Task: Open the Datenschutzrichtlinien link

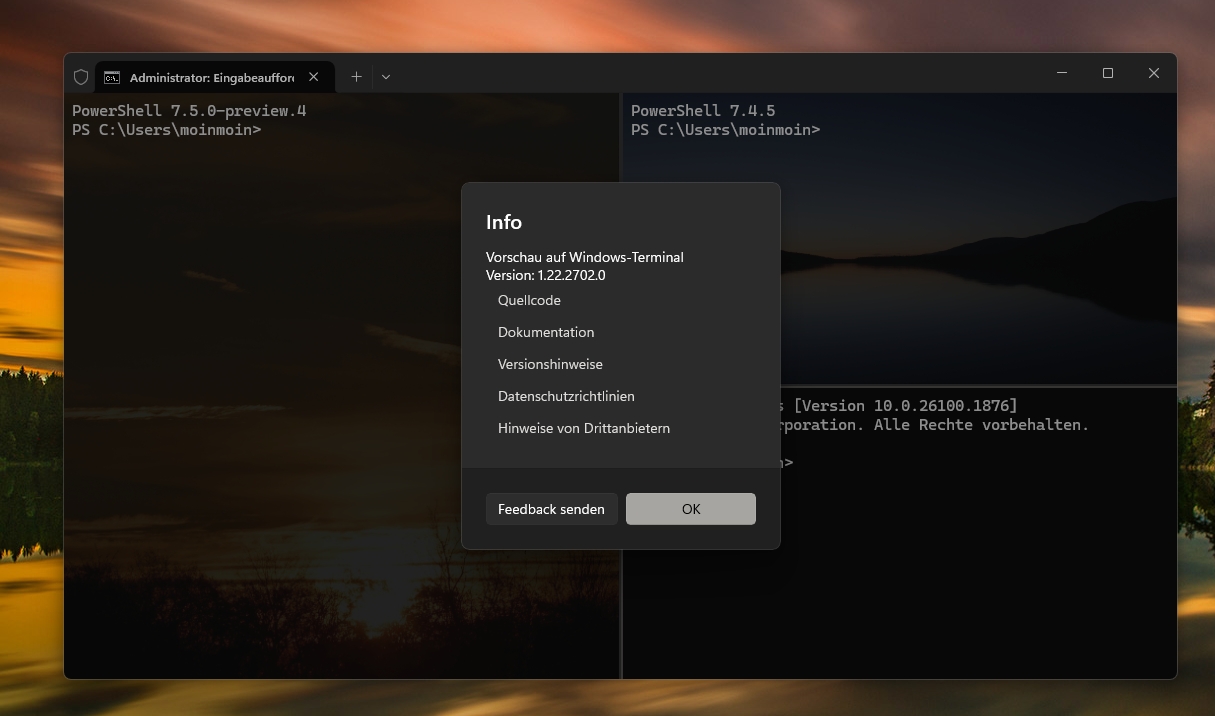Action: 566,396
